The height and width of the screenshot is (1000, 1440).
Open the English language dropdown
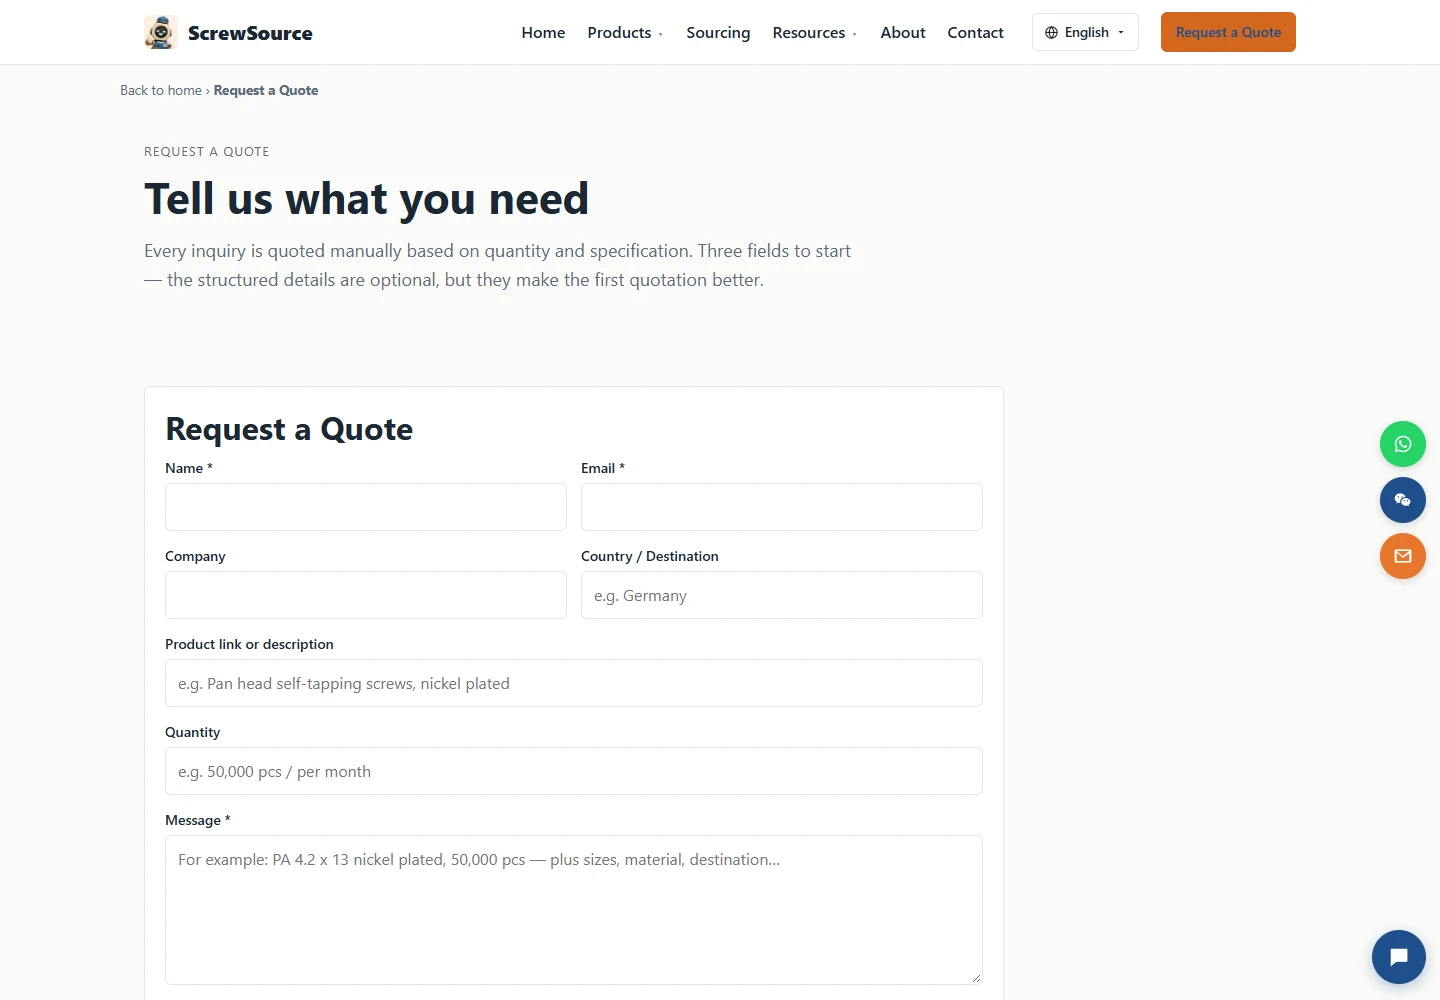(1085, 32)
